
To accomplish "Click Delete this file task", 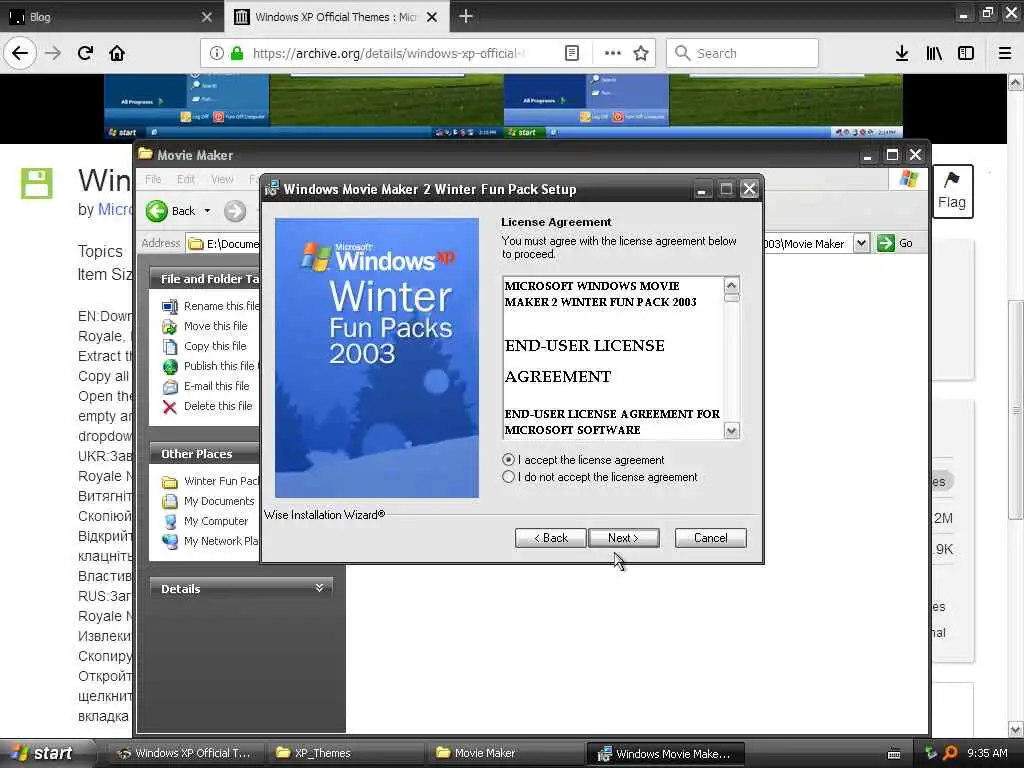I will pyautogui.click(x=207, y=406).
